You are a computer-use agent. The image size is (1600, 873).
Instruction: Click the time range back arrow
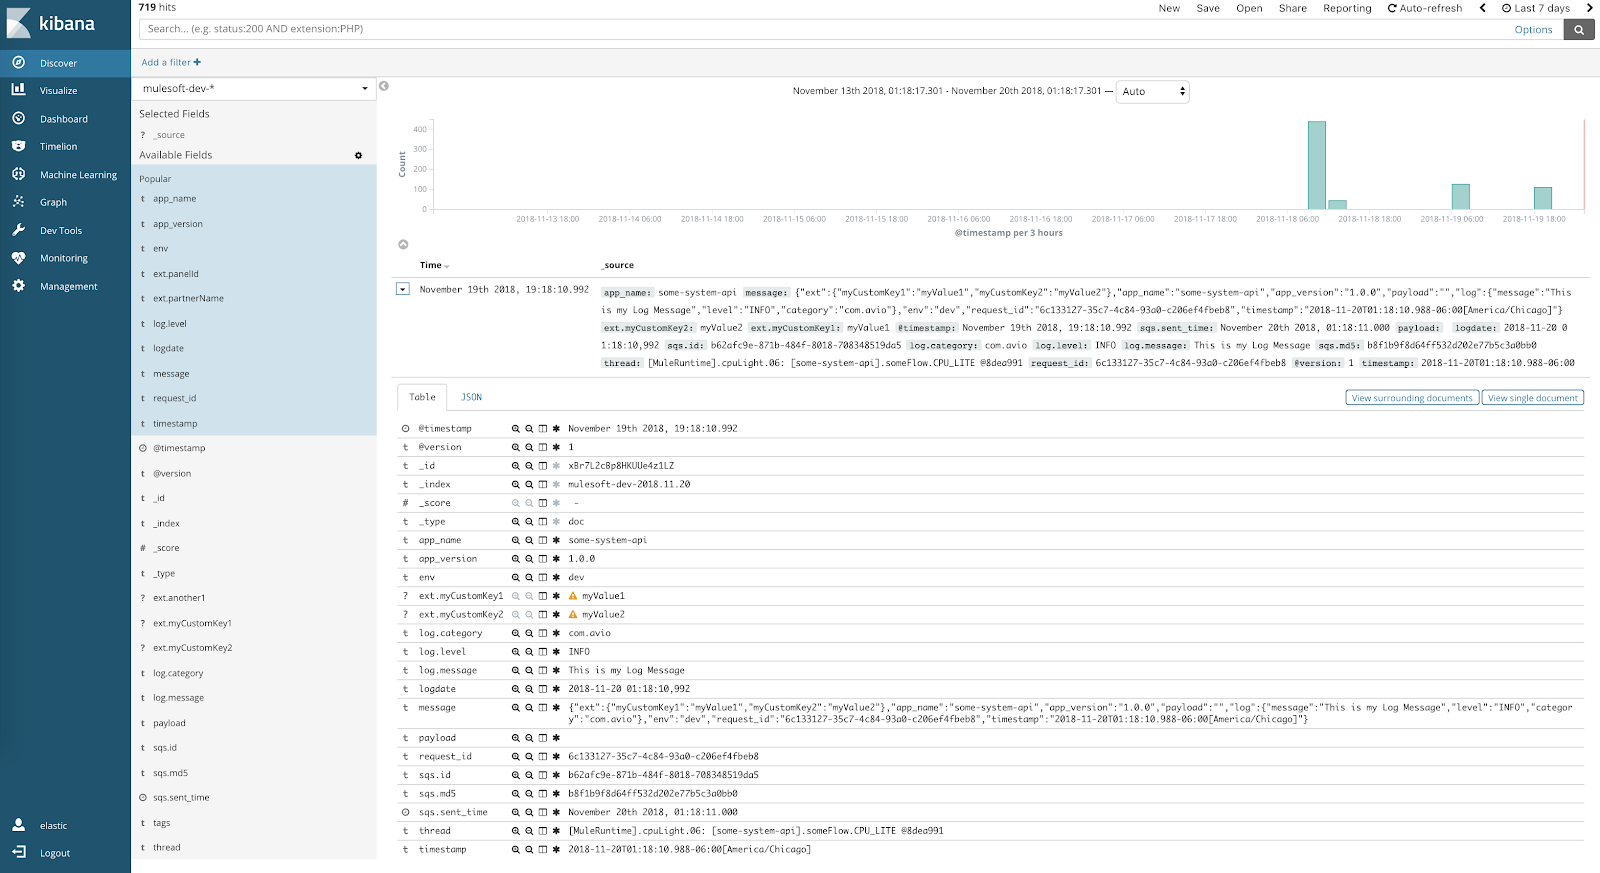1482,8
